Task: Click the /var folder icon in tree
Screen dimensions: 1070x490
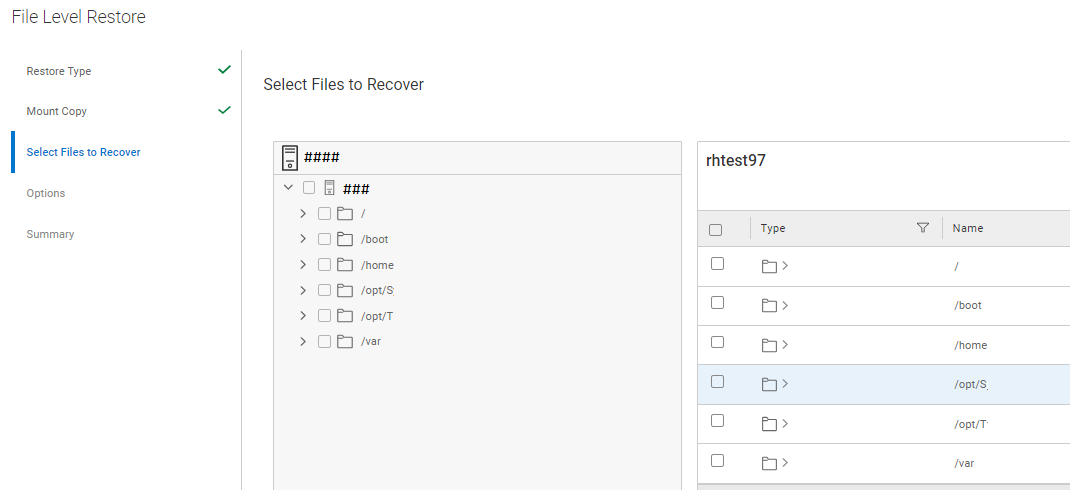Action: click(x=345, y=341)
